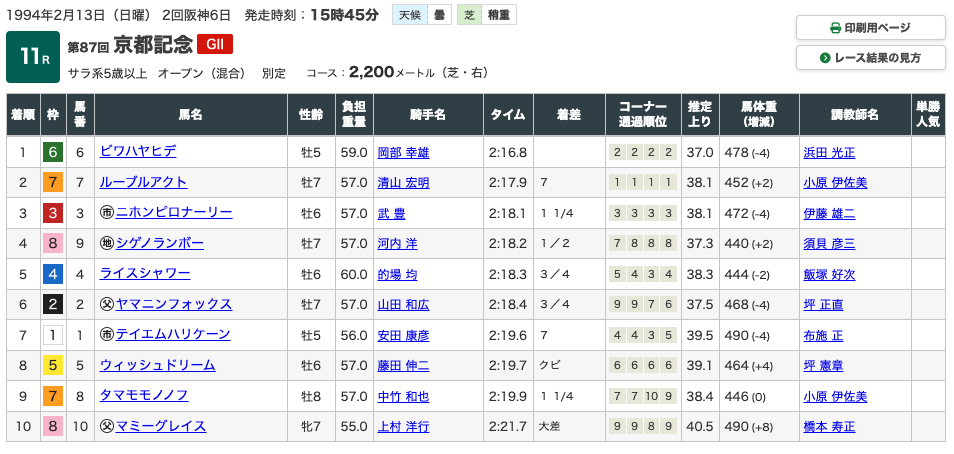This screenshot has width=954, height=454.
Task: Open trainer profile for 浜田 光正
Action: [829, 152]
